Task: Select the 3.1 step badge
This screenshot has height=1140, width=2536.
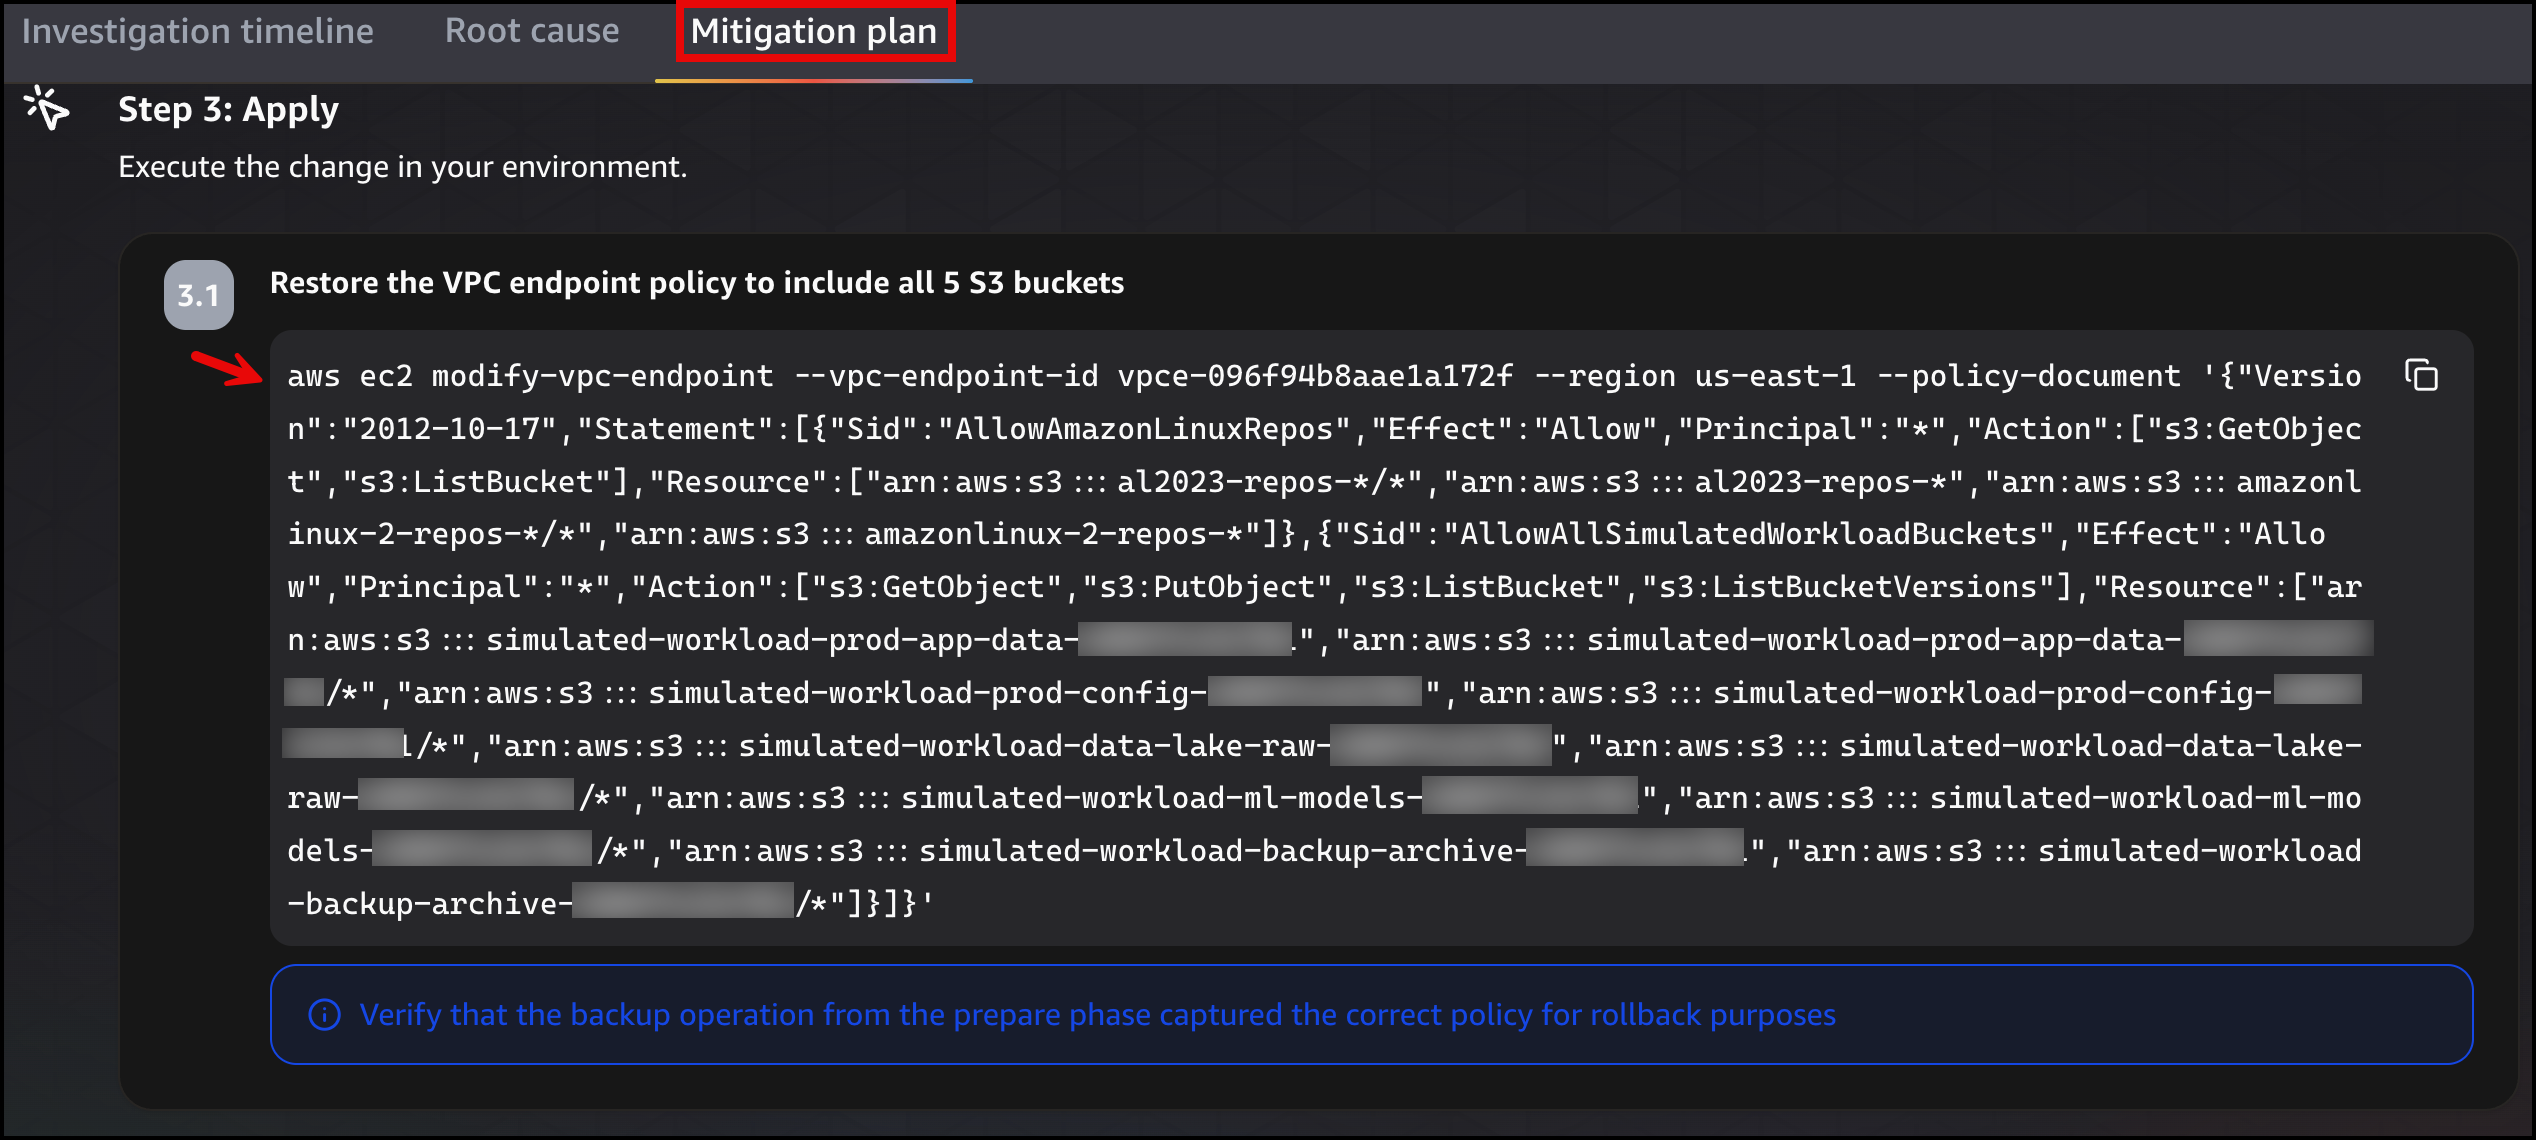Action: pos(198,293)
